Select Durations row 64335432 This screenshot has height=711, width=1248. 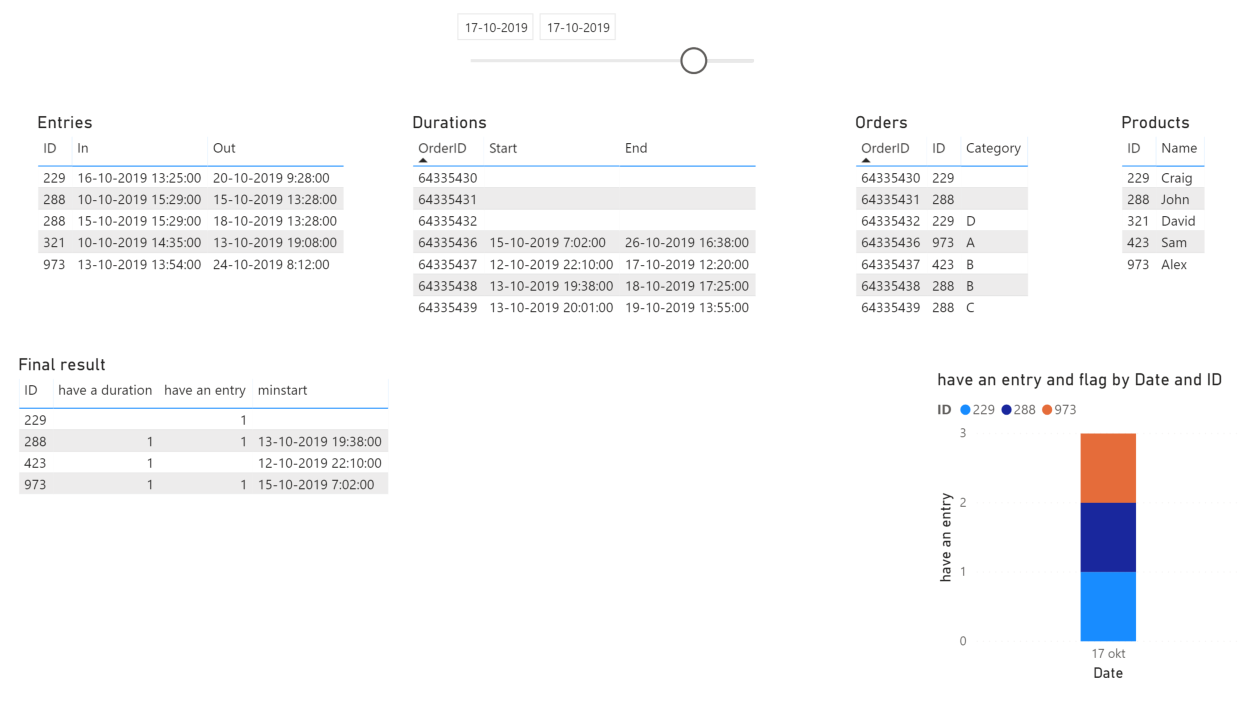click(x=584, y=221)
